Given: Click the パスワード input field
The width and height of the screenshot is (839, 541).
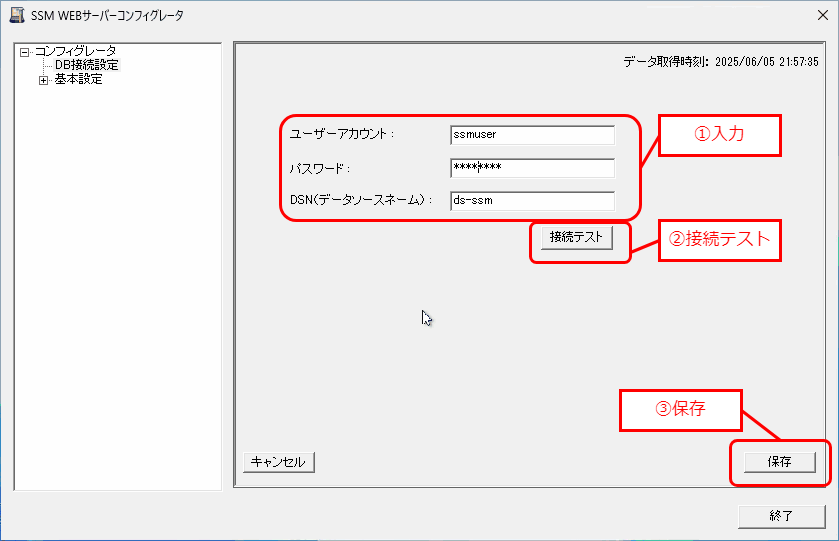Looking at the screenshot, I should 532,168.
